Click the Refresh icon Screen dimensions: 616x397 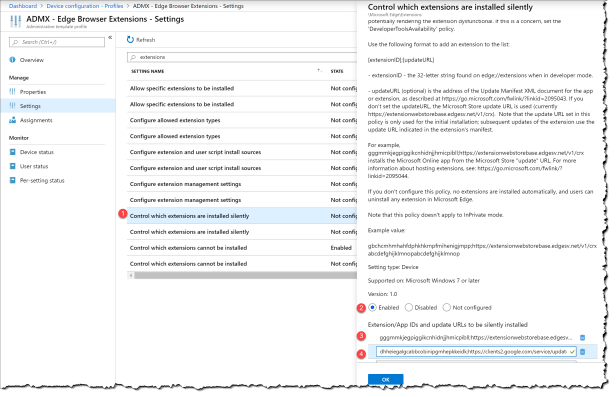[130, 40]
